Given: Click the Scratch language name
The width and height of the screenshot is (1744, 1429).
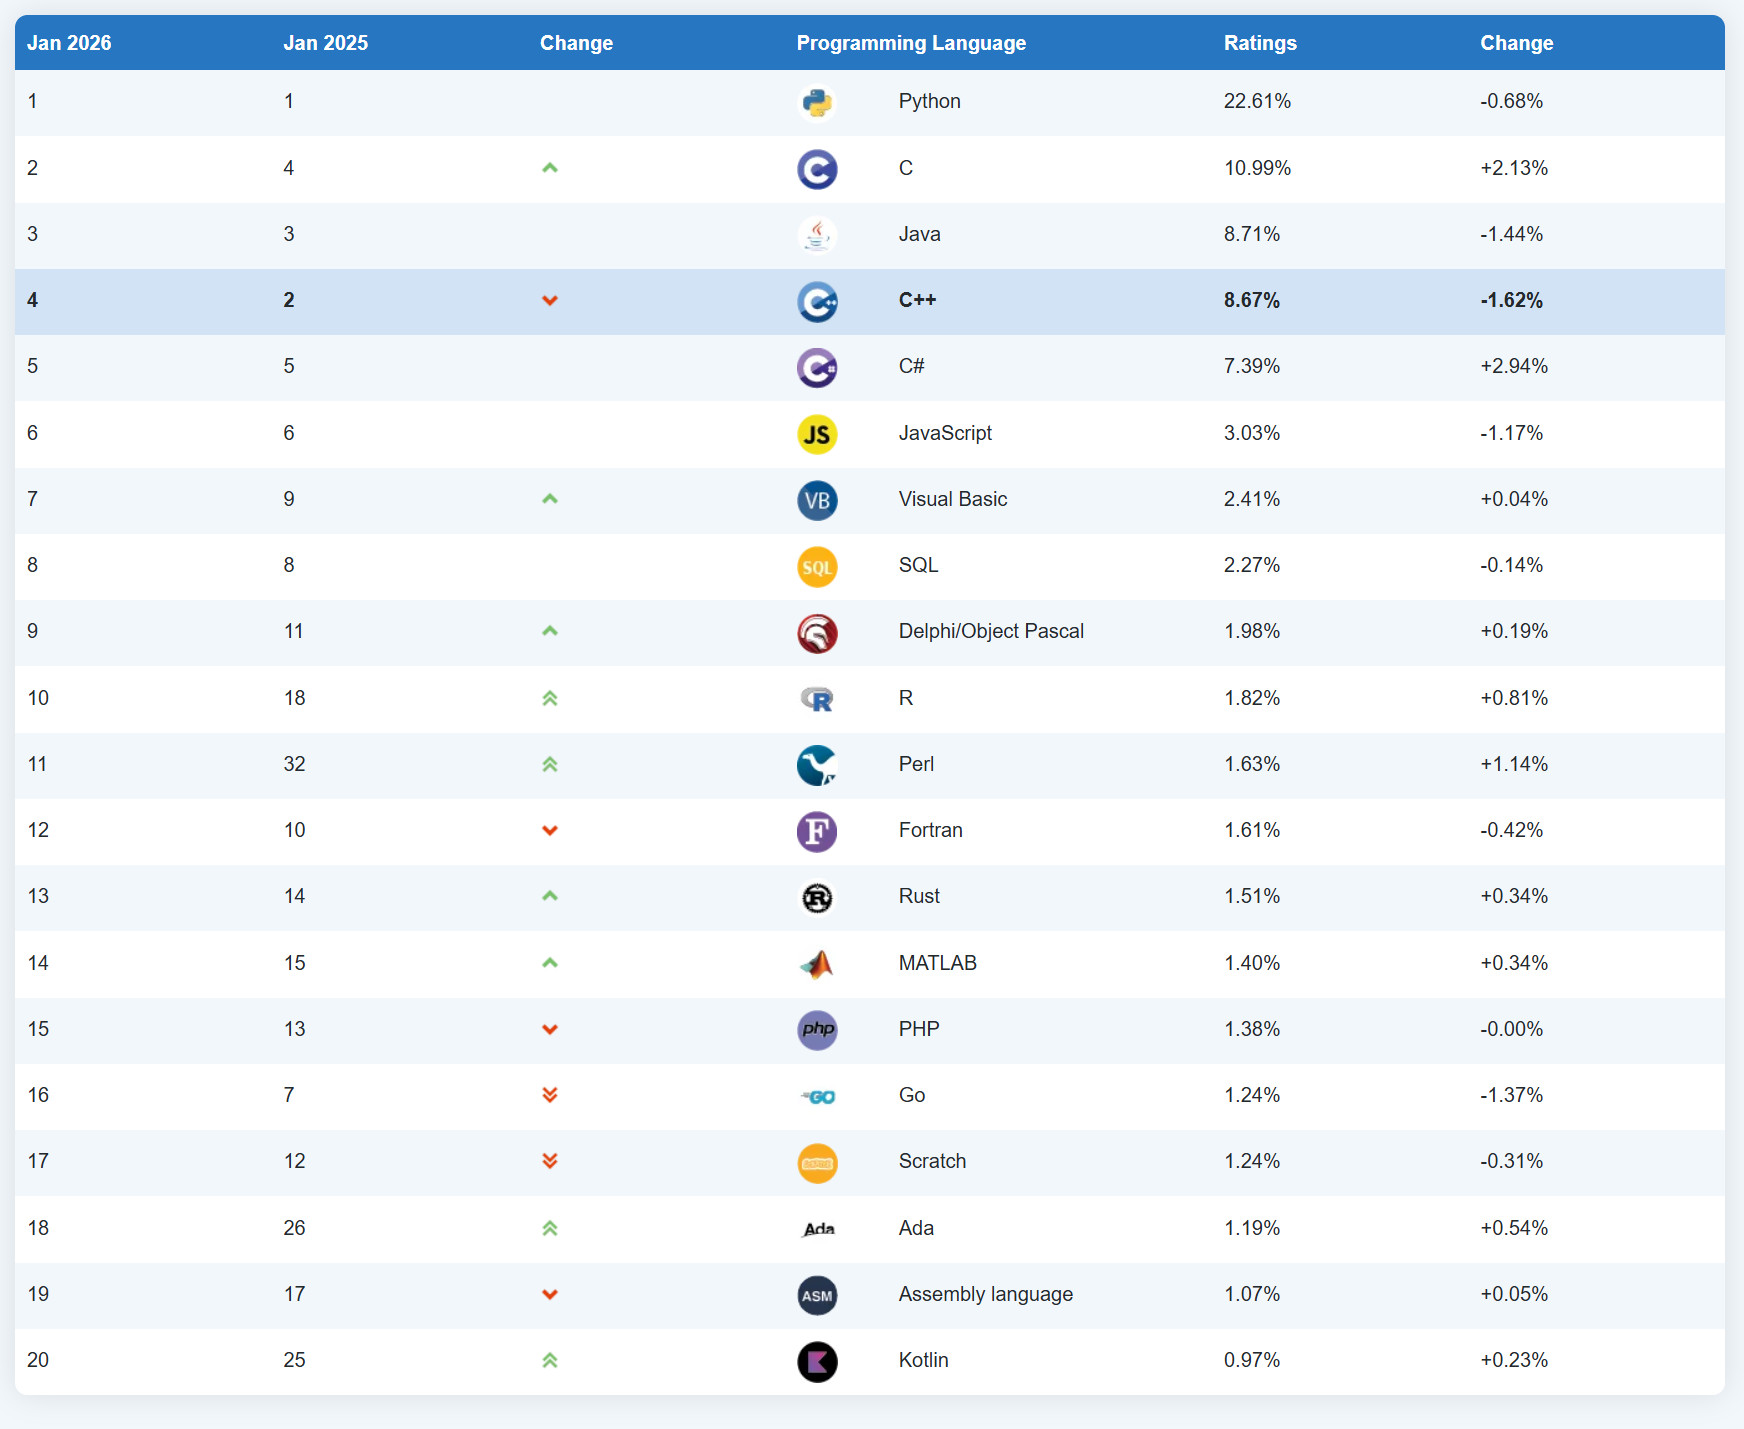Looking at the screenshot, I should pos(932,1161).
